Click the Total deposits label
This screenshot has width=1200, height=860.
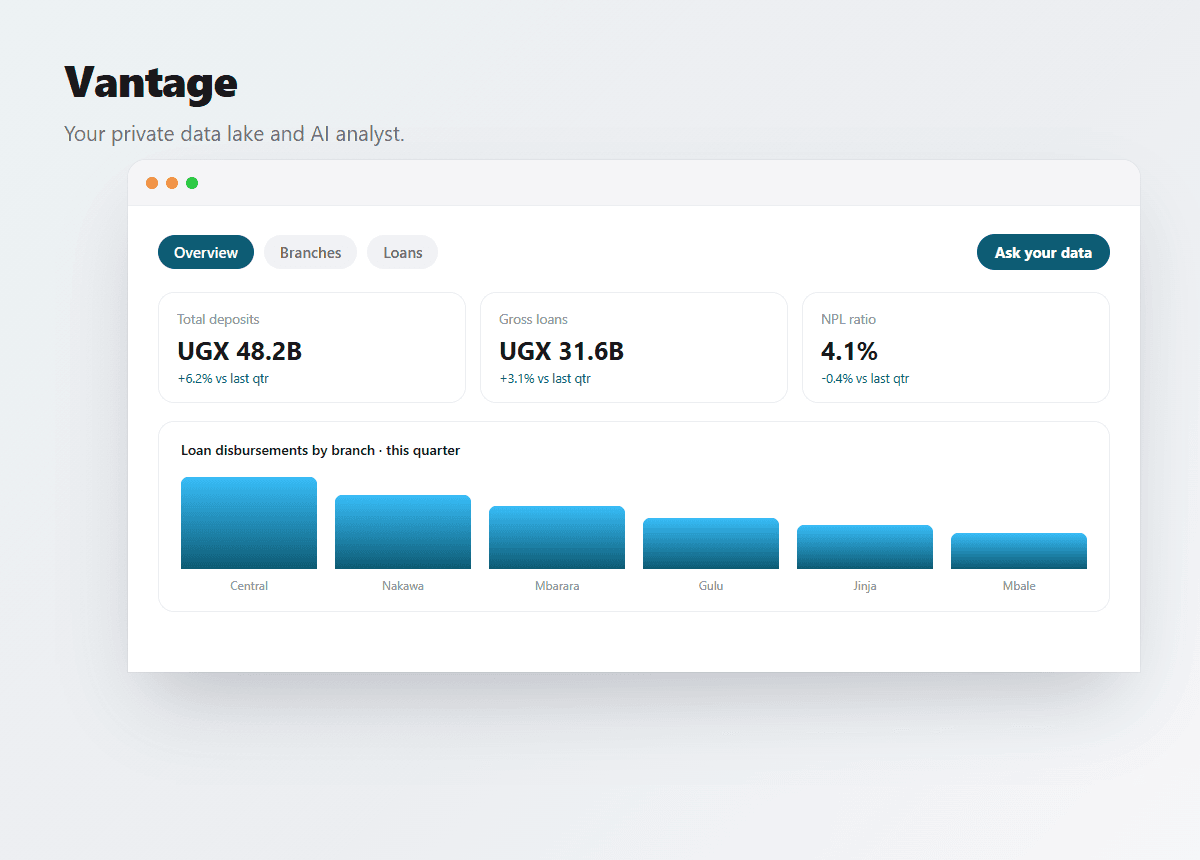click(218, 319)
